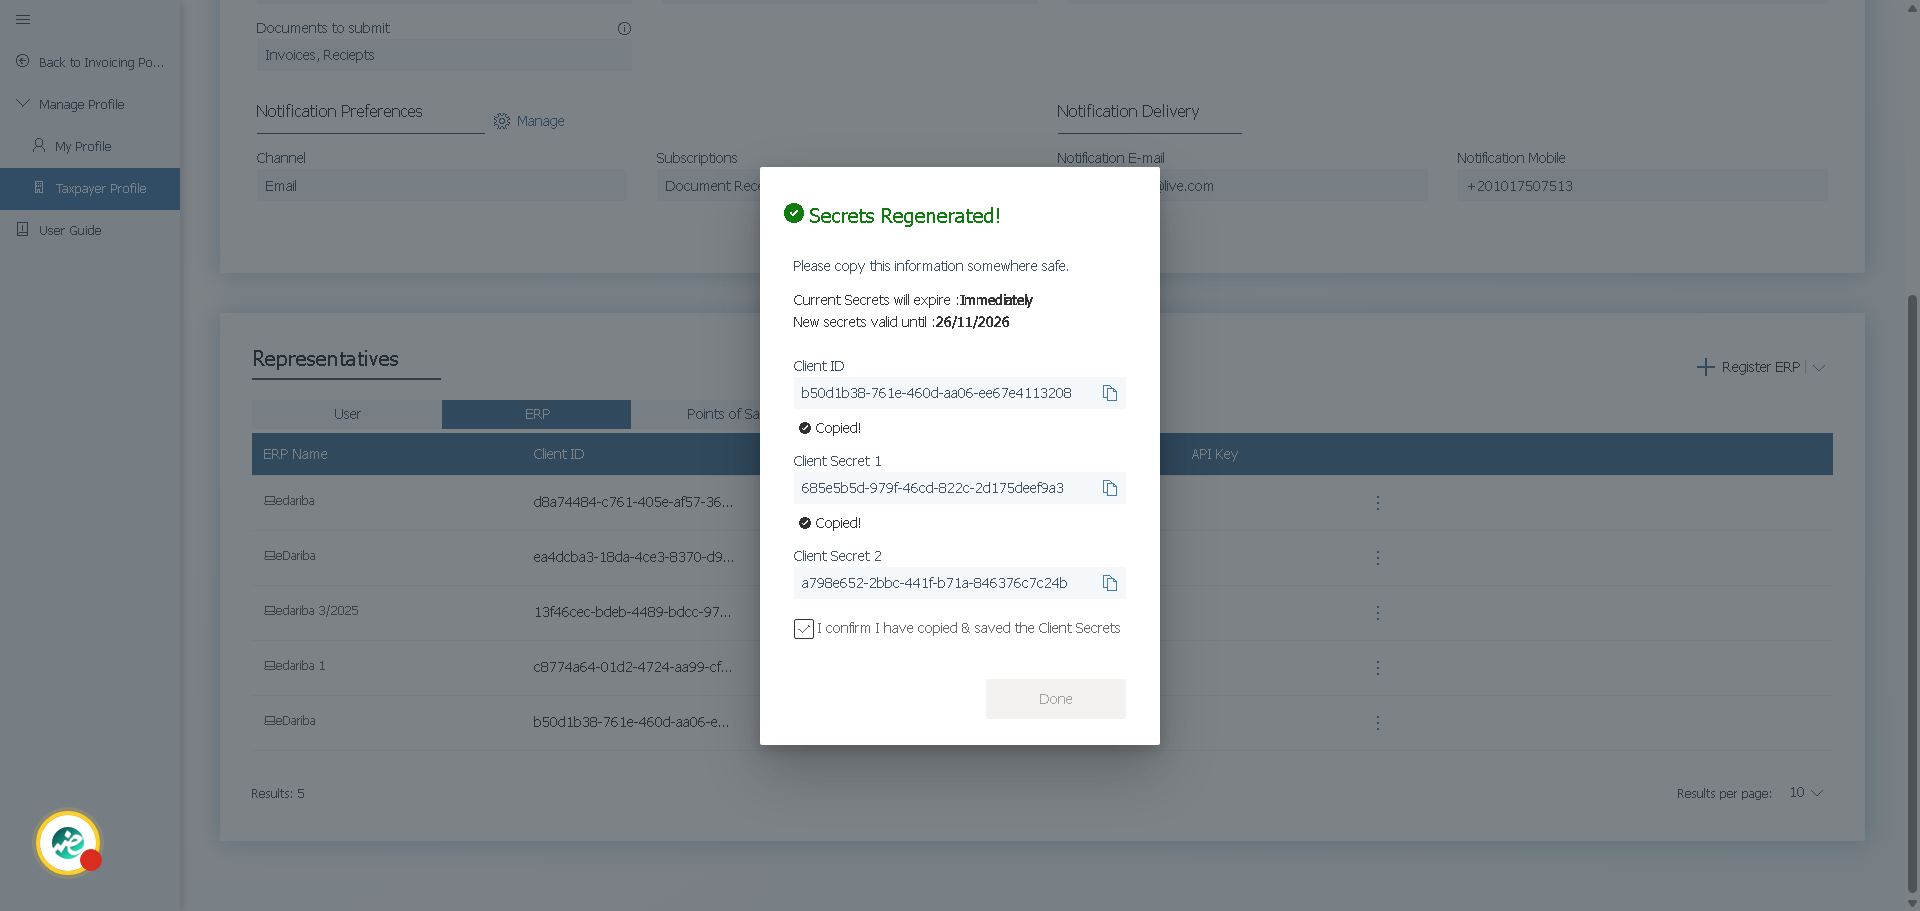The width and height of the screenshot is (1920, 911).
Task: Click the Manage gear icon
Action: [502, 121]
